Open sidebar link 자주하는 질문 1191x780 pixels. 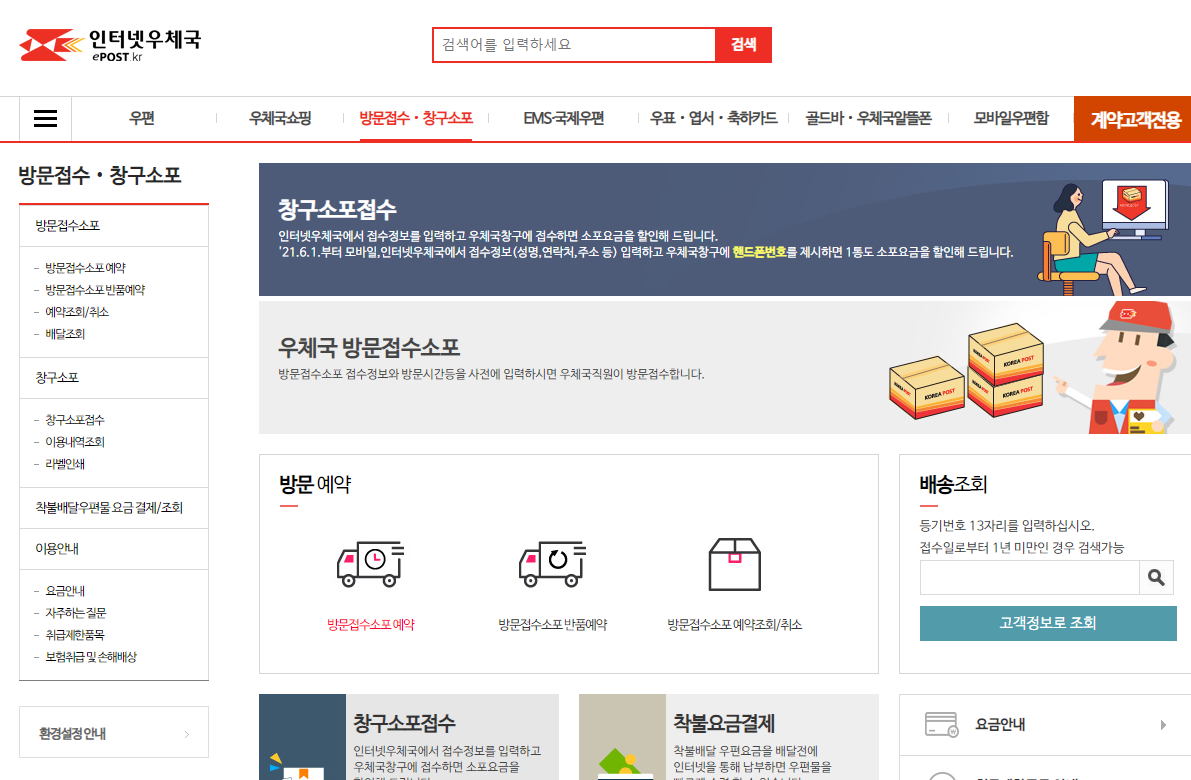pos(75,613)
